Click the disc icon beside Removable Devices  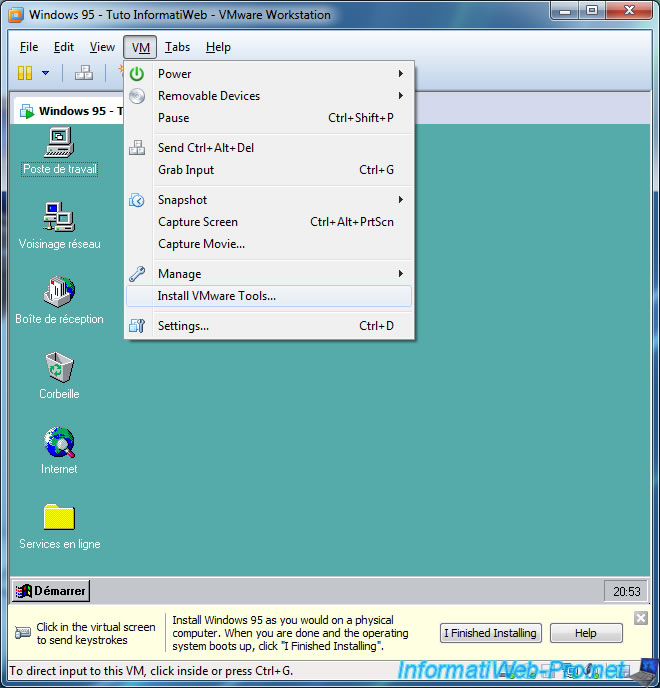click(137, 96)
